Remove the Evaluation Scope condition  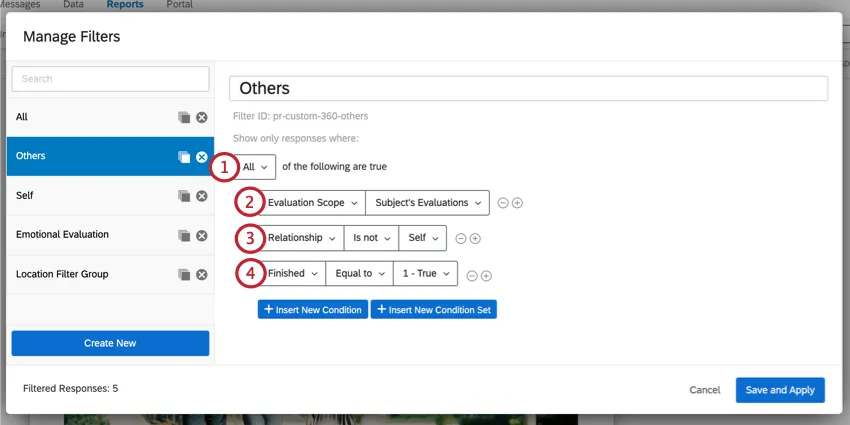(502, 203)
